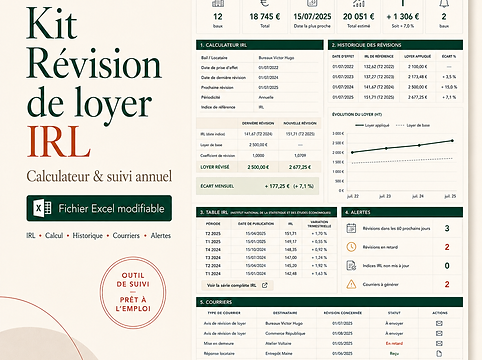Image resolution: width=482 pixels, height=360 pixels.
Task: Click the T1 2024 period cell in Table IRL
Action: click(x=213, y=274)
